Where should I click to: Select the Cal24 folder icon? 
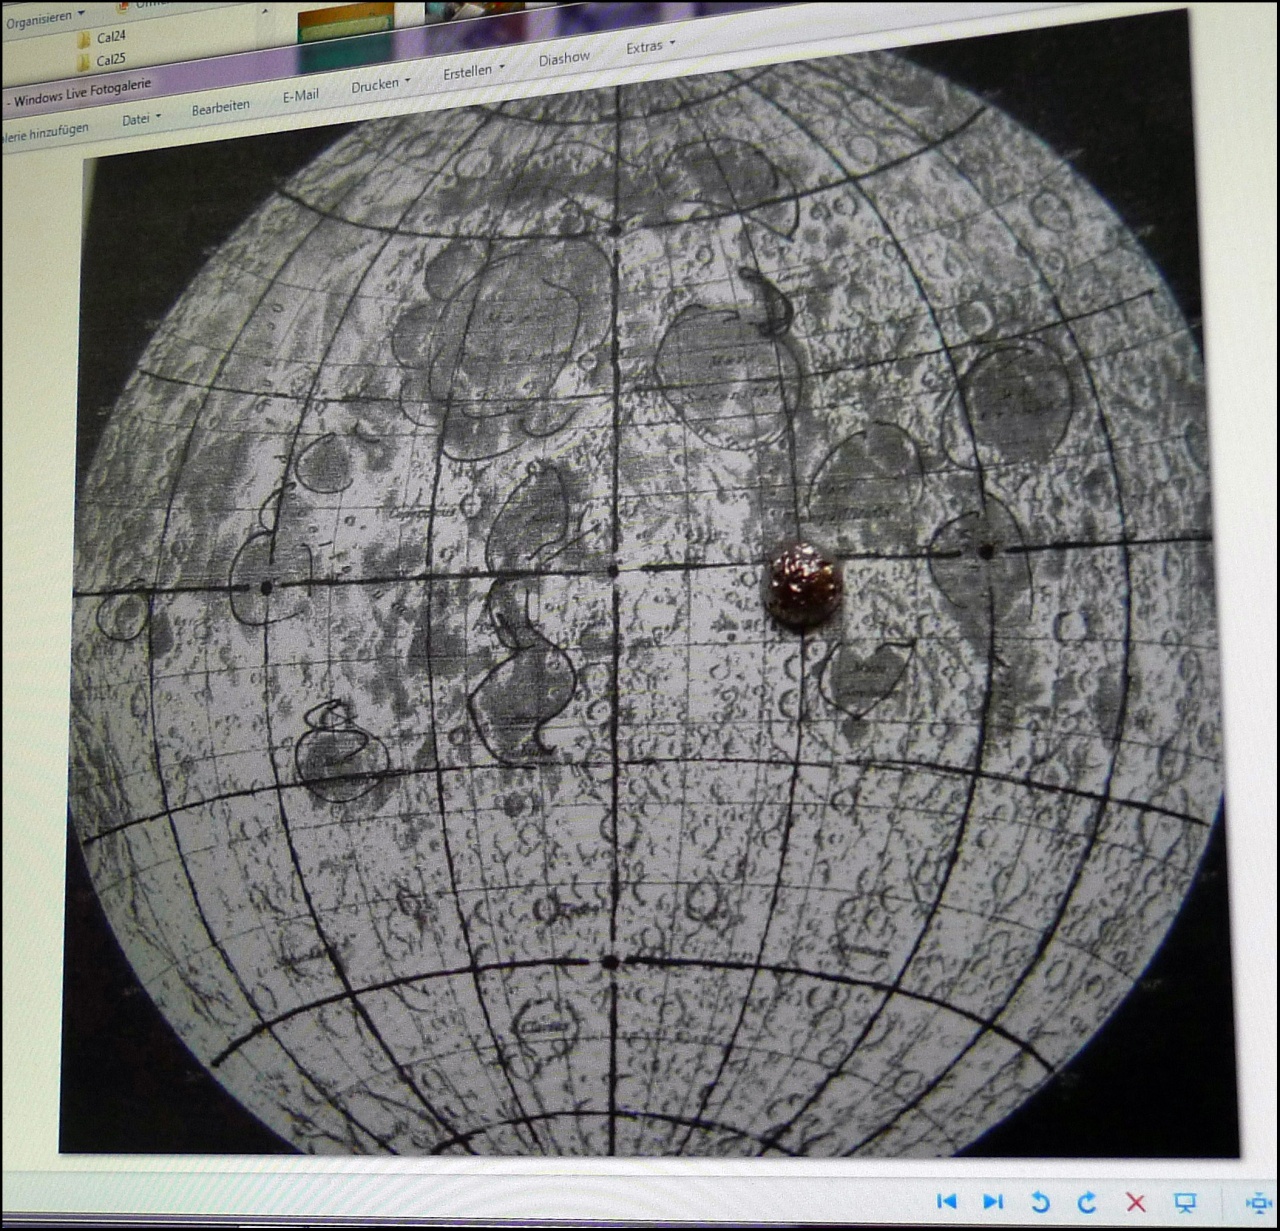click(x=84, y=40)
